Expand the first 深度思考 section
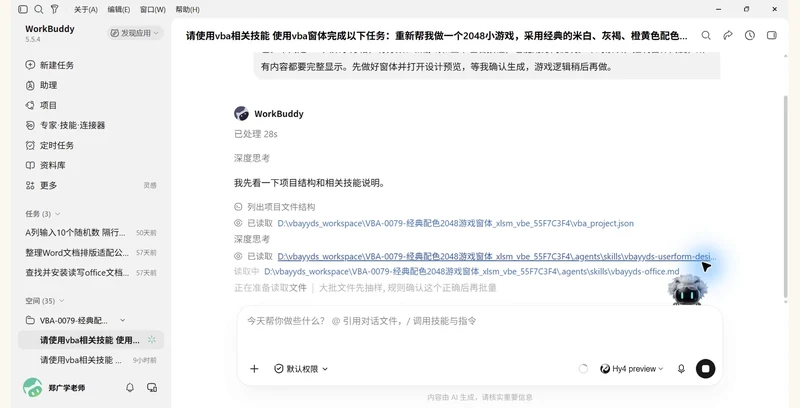Image resolution: width=800 pixels, height=408 pixels. 252,158
